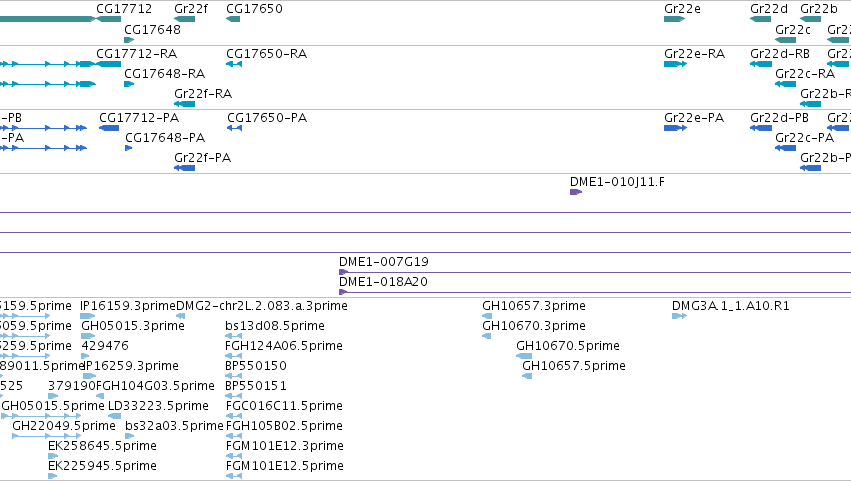Click the Gr22d gene label
Screen dimensions: 851x481
click(769, 9)
